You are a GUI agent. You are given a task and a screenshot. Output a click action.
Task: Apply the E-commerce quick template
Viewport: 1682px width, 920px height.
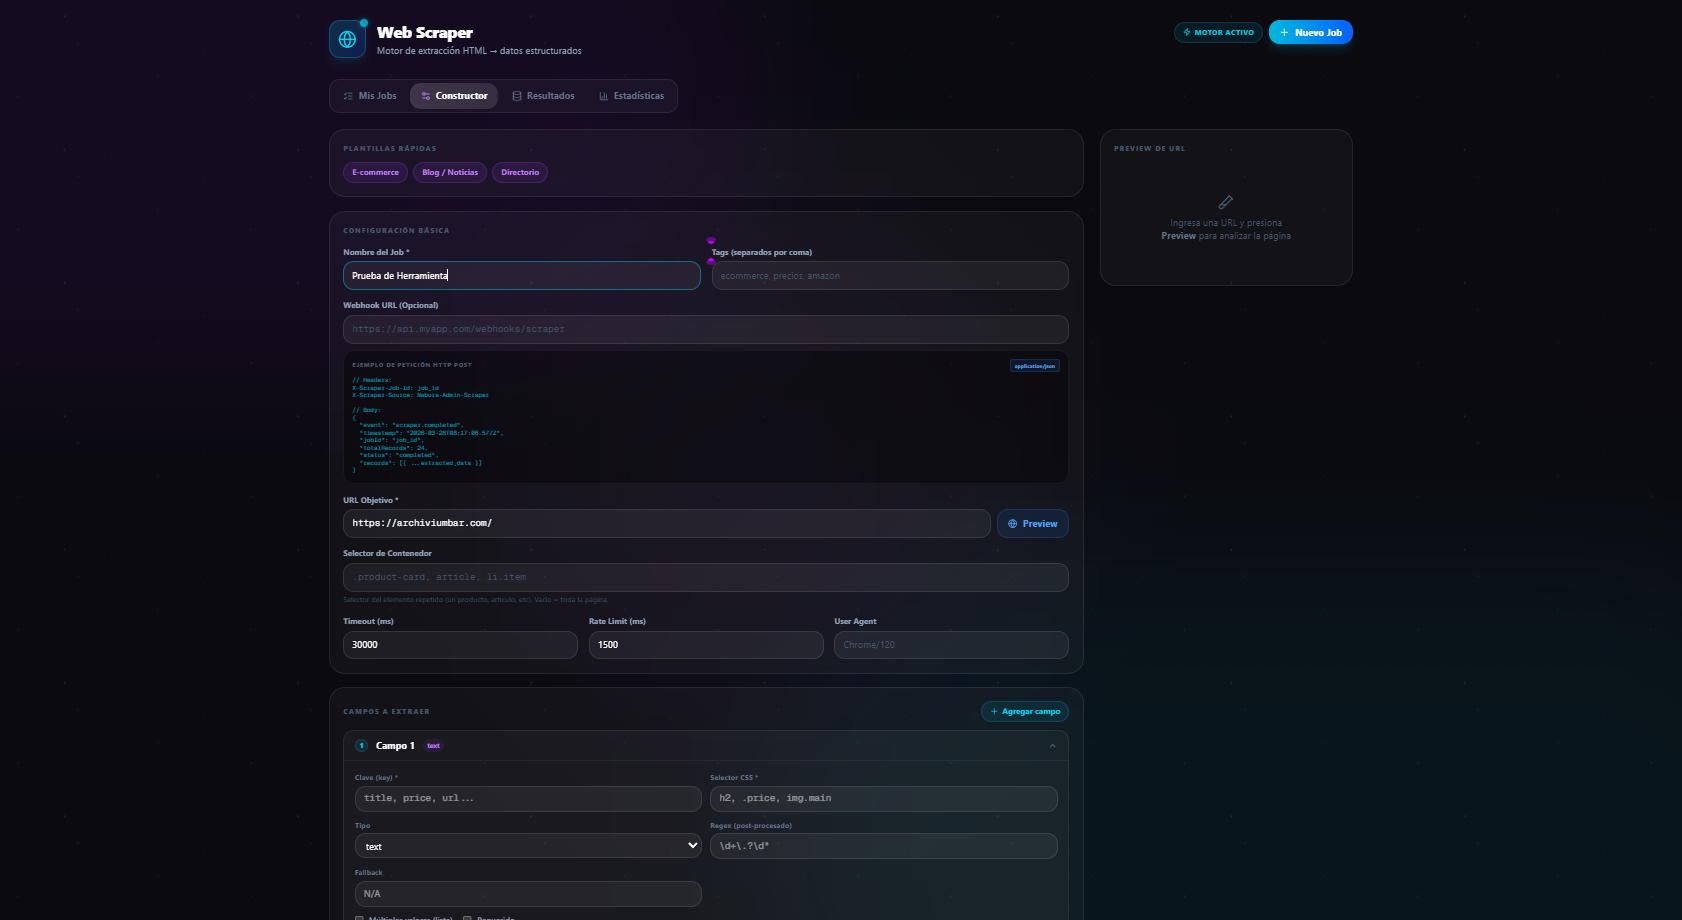pos(375,173)
